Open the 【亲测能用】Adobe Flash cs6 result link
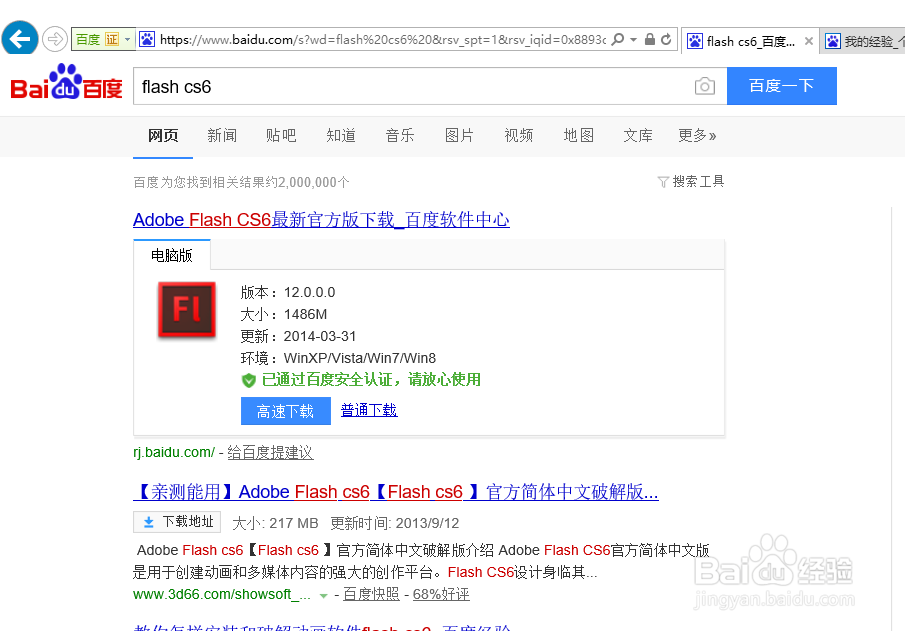Viewport: 905px width, 631px height. tap(396, 492)
